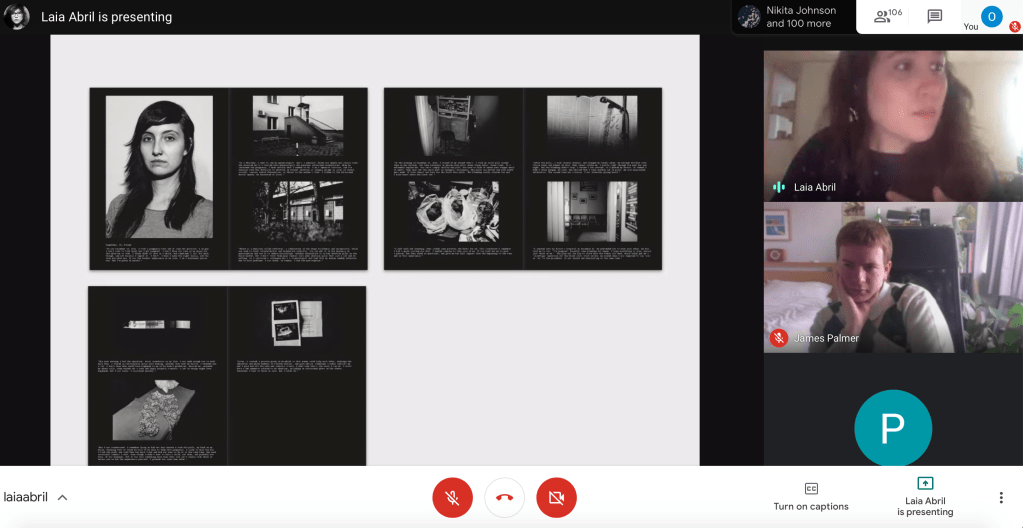The image size is (1023, 528).
Task: Click James Palmer's muted mic icon
Action: 779,338
